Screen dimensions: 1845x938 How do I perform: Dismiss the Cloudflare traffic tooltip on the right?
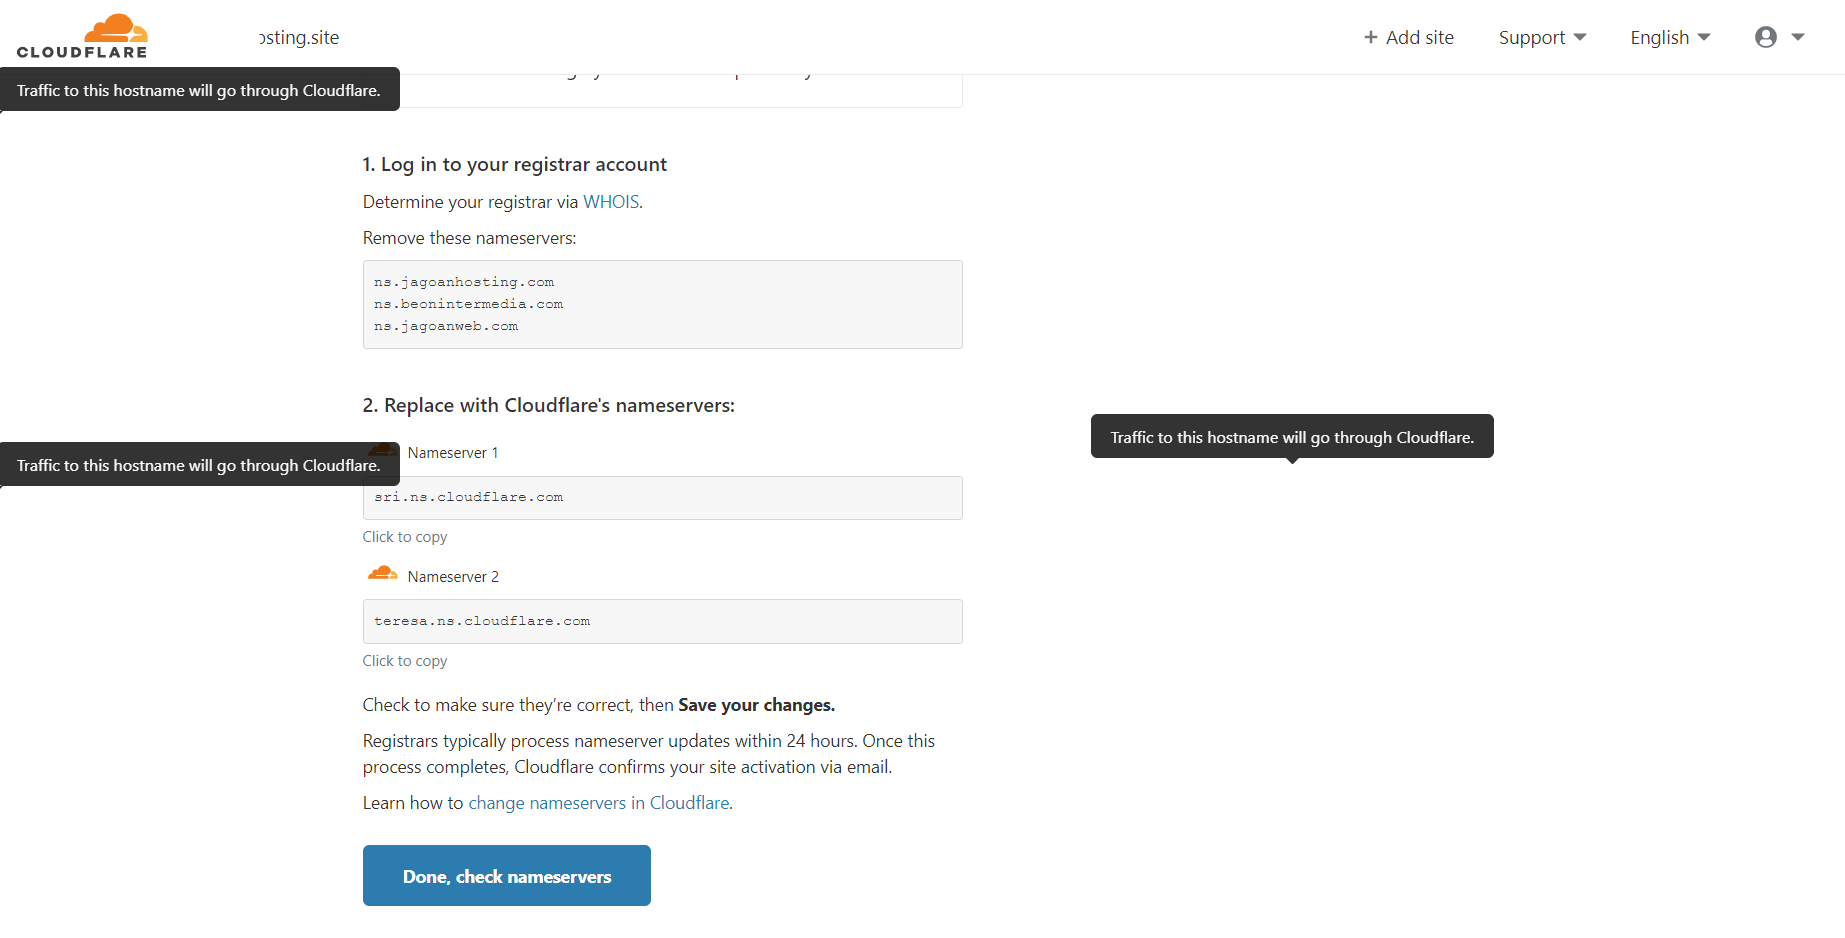(1291, 436)
